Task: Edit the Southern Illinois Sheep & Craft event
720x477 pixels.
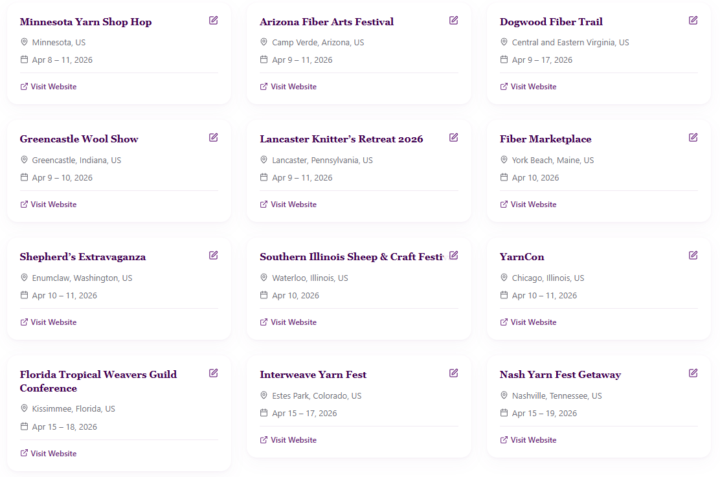Action: pyautogui.click(x=454, y=255)
